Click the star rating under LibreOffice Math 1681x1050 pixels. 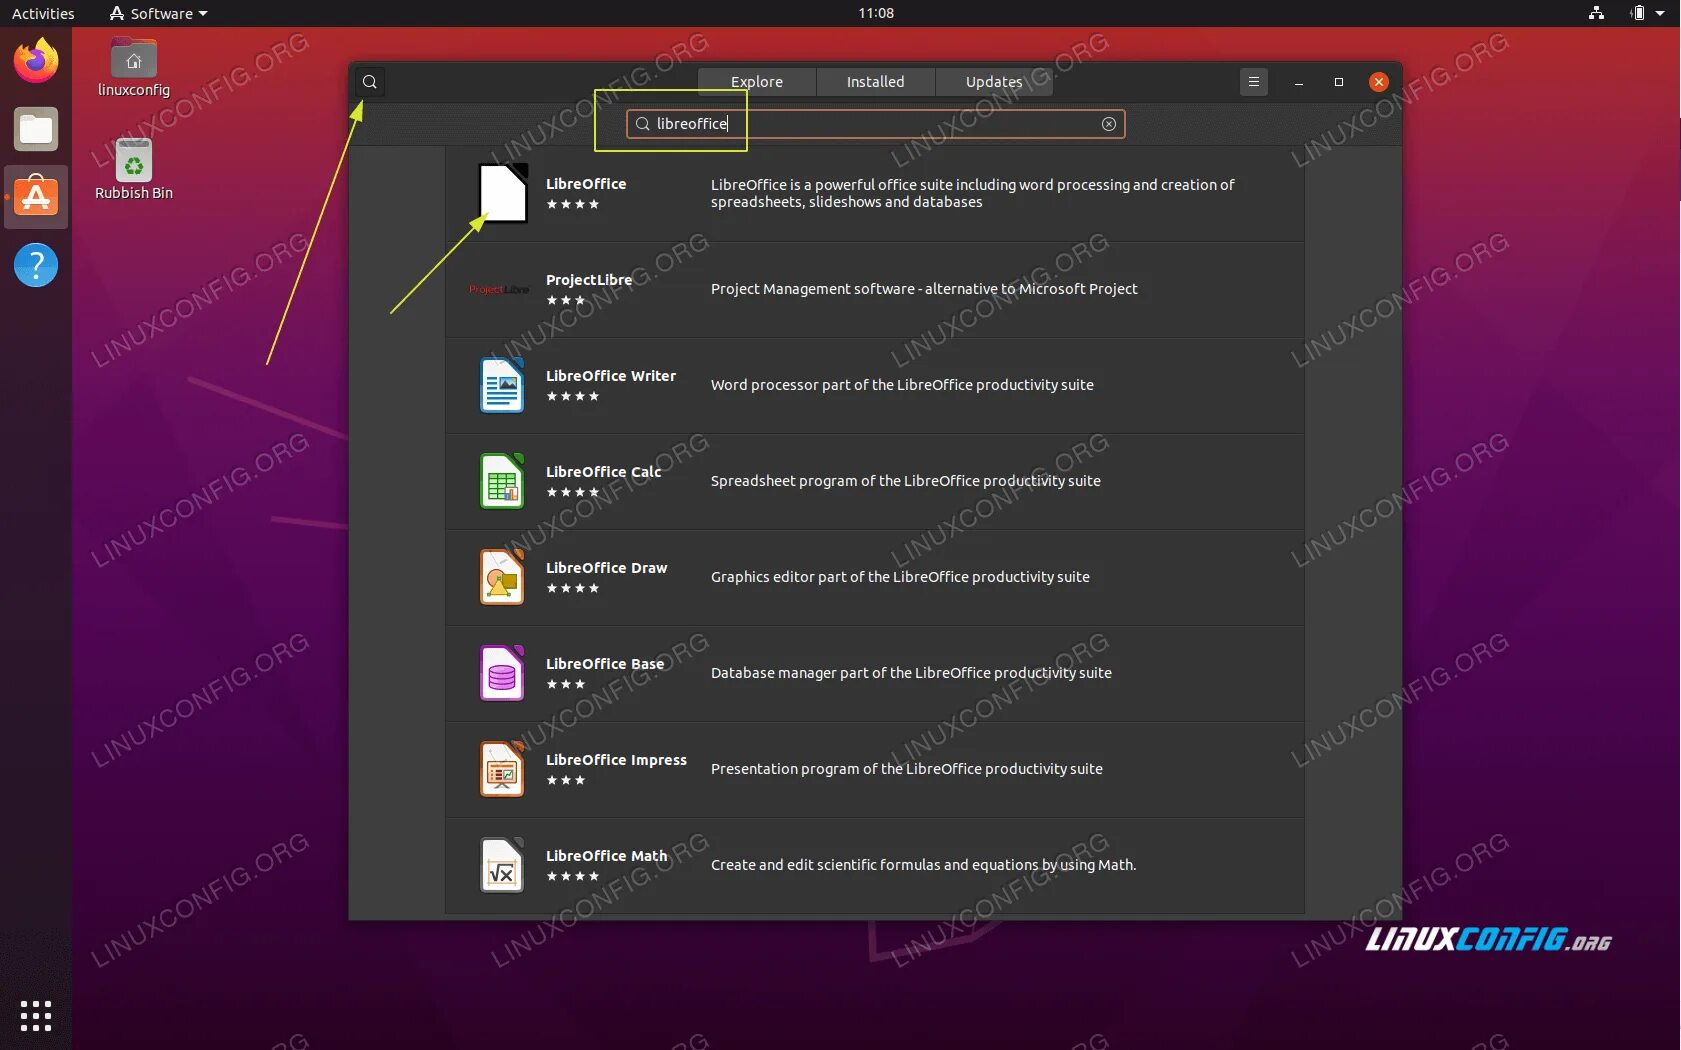(x=573, y=877)
